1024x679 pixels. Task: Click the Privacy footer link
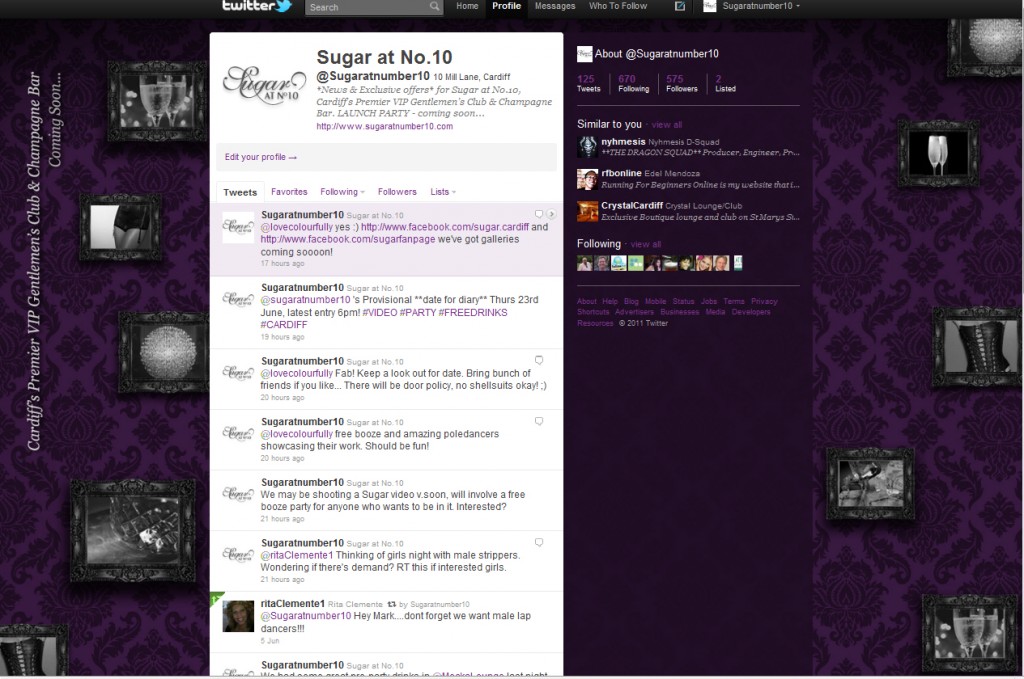point(764,302)
